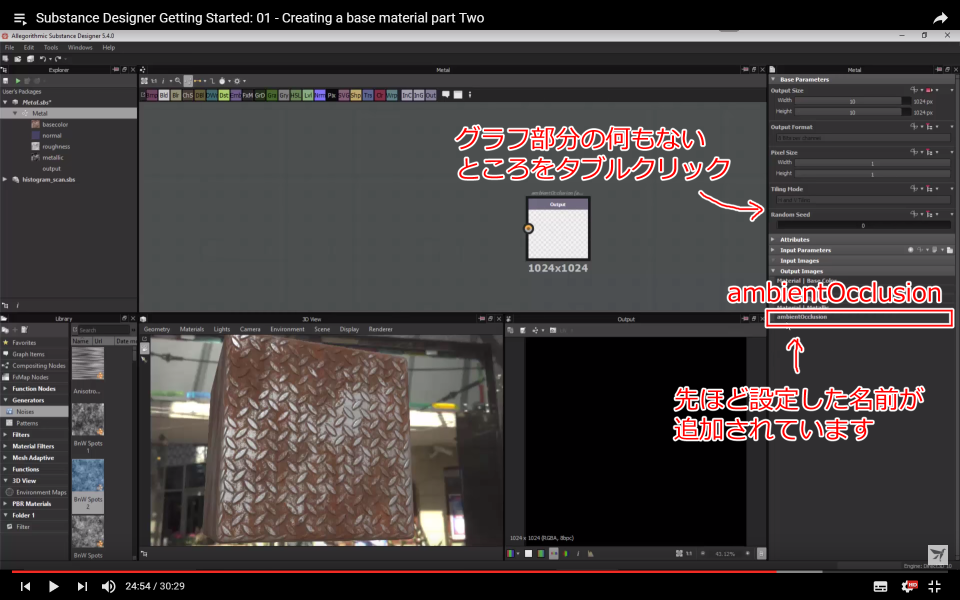Add a Distance (Dst) node from toolbar
The height and width of the screenshot is (600, 960).
pos(224,95)
